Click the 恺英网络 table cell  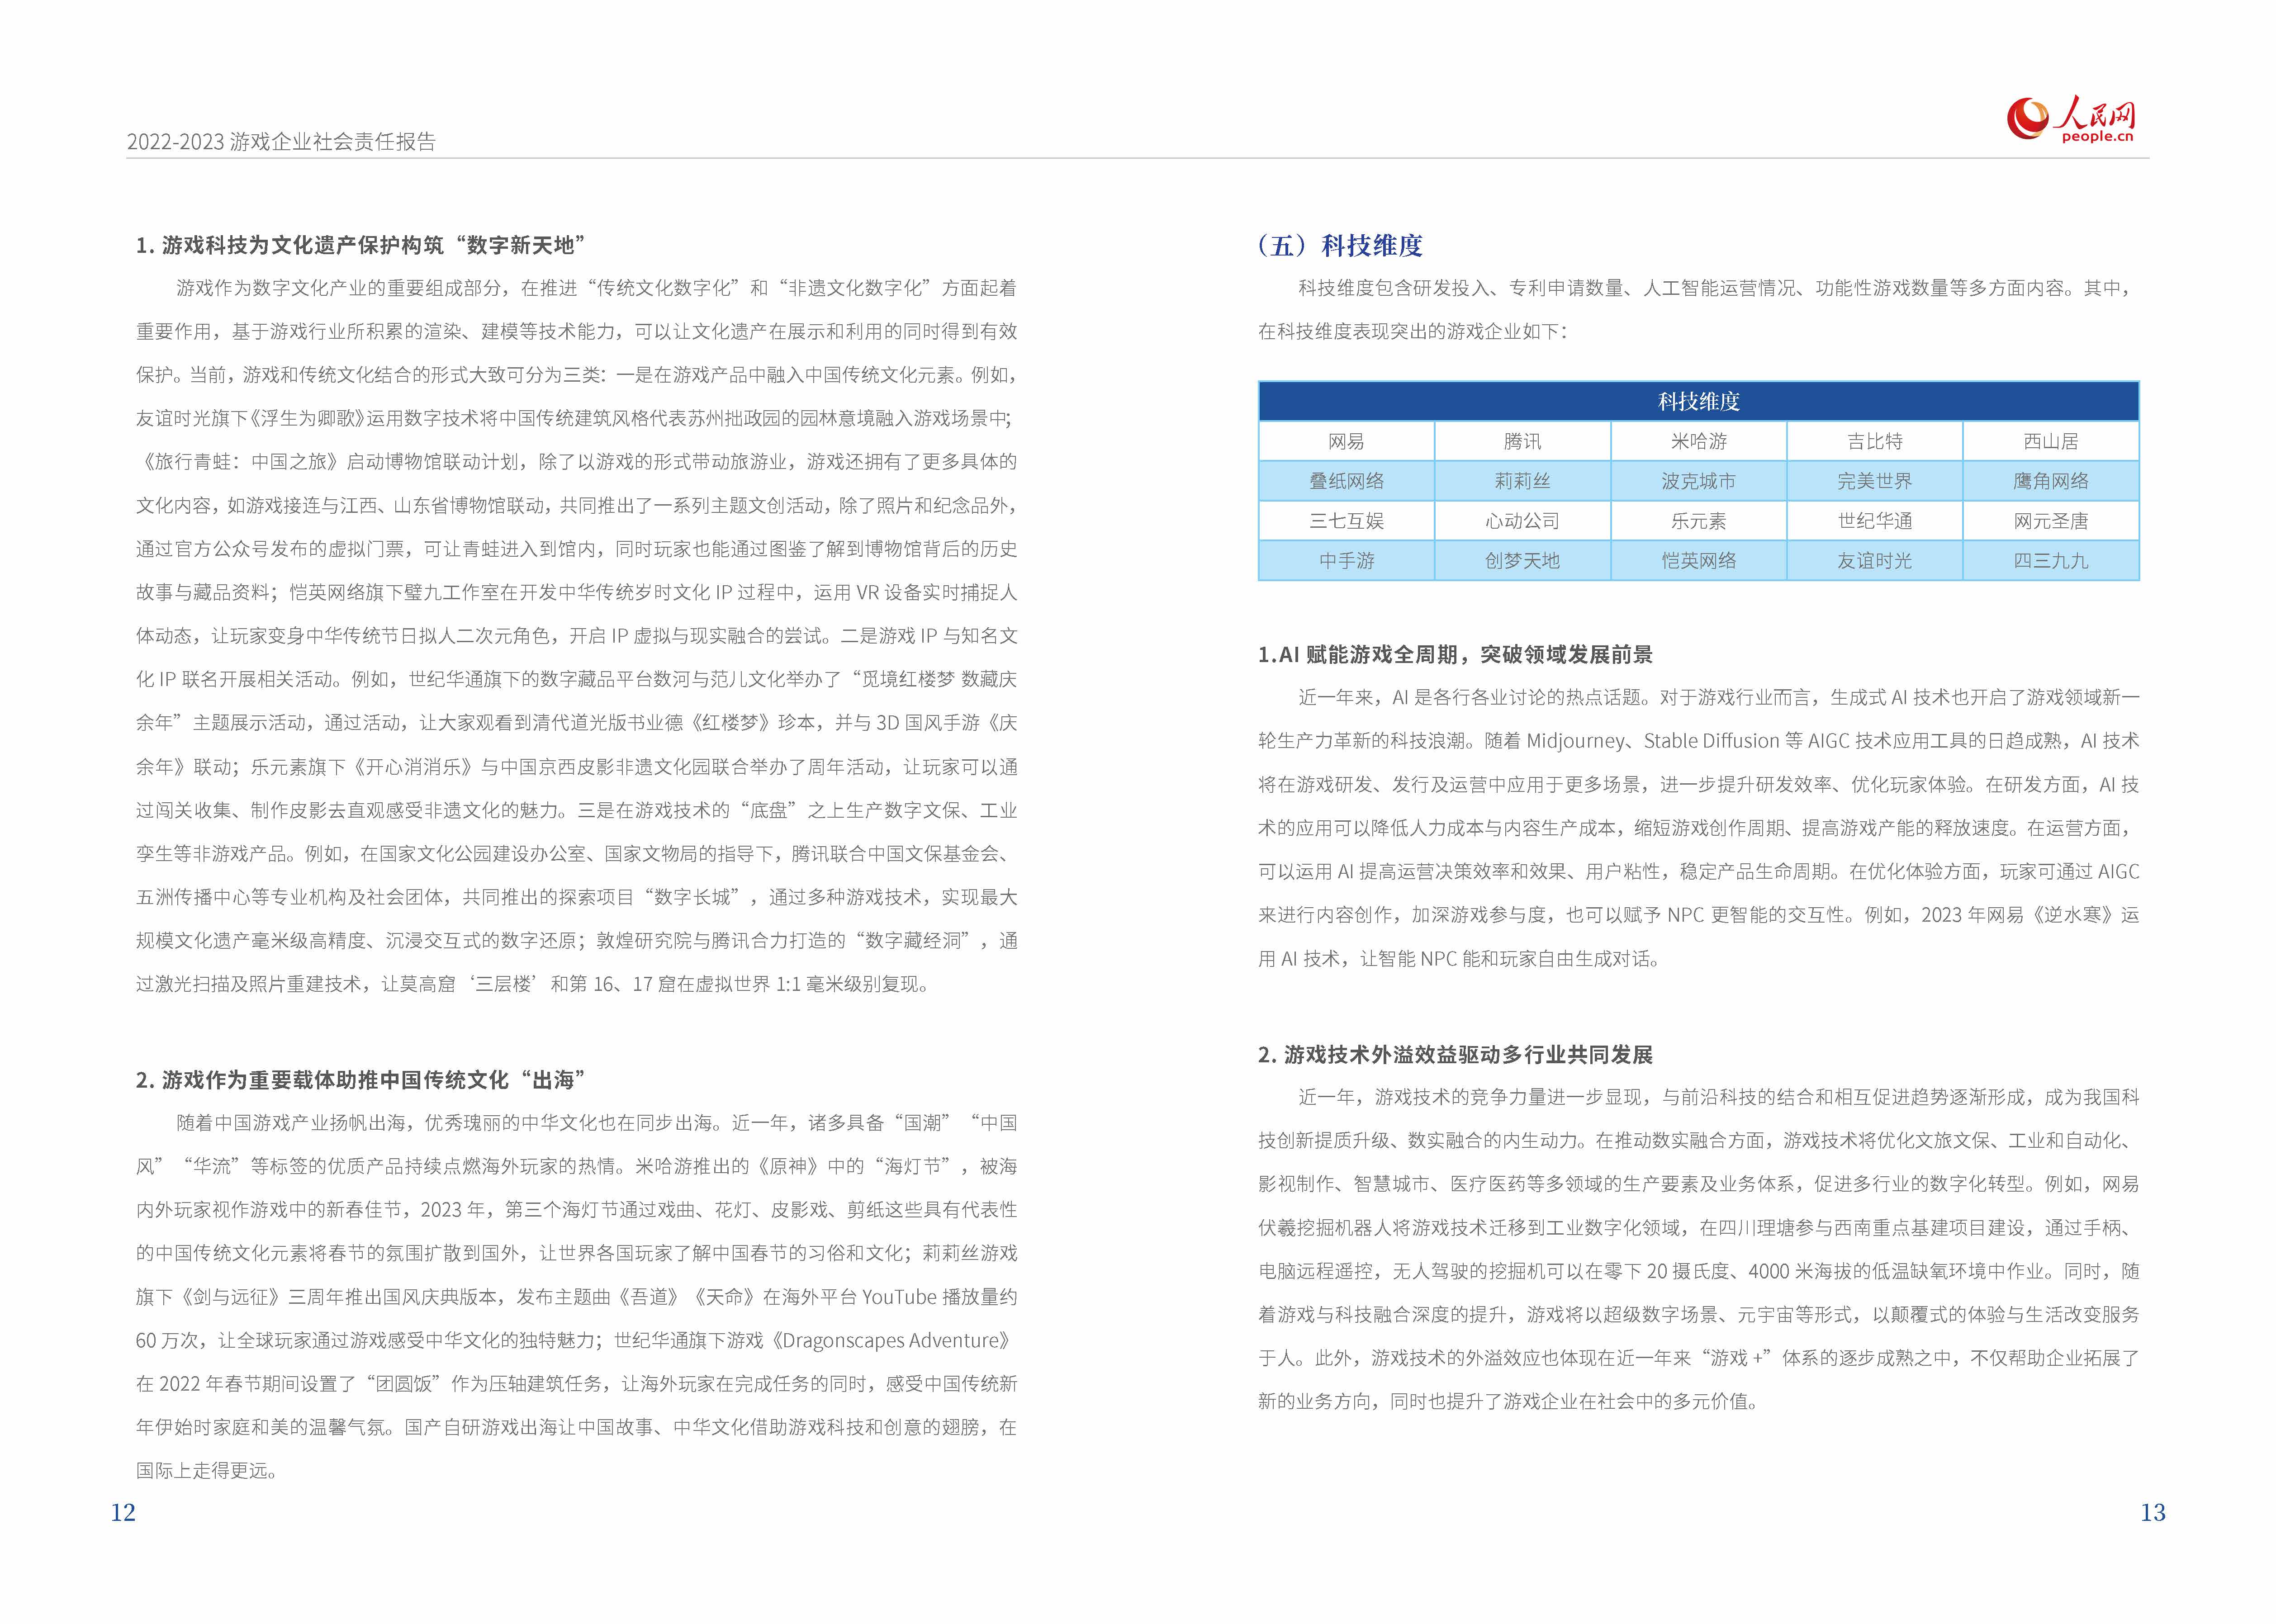[x=1698, y=561]
